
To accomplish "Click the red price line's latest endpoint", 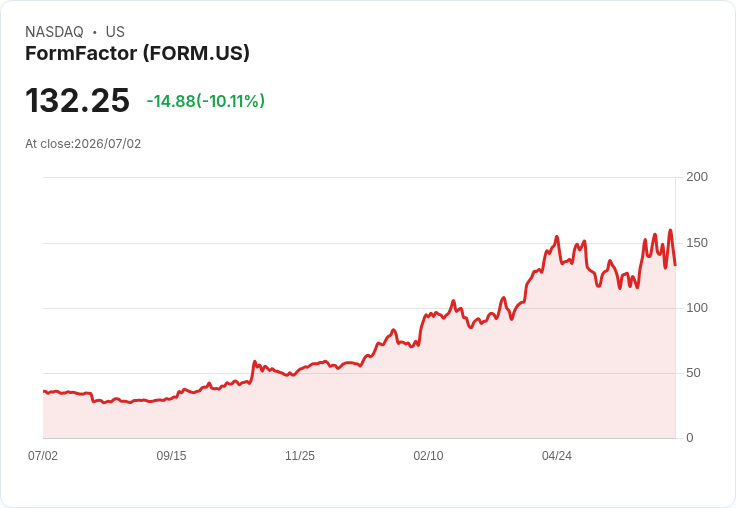I will (675, 265).
